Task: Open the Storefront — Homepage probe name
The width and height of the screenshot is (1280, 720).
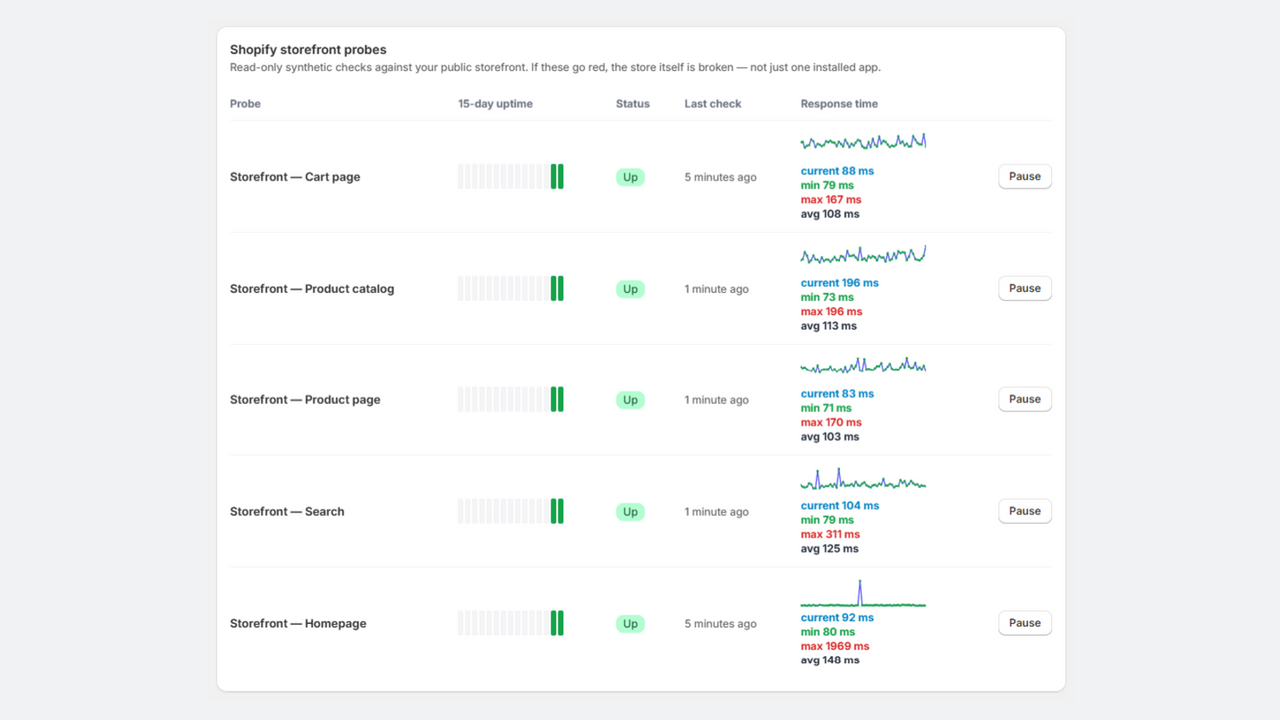Action: (x=298, y=624)
